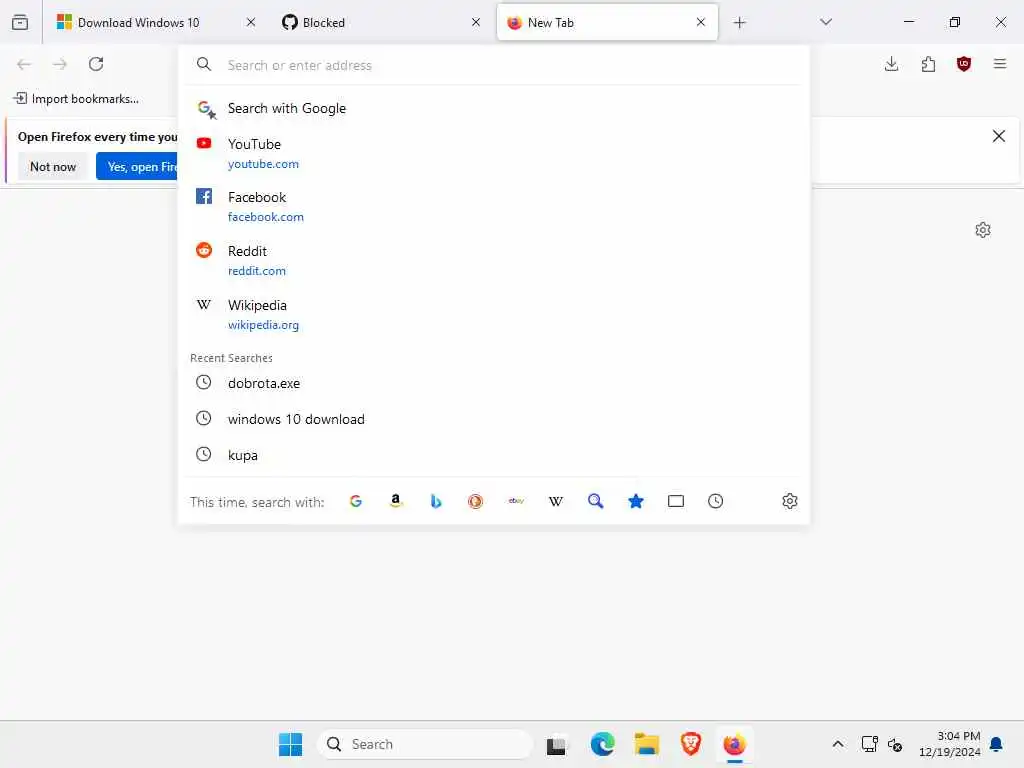
Task: Search this time with eBay icon
Action: pos(516,501)
